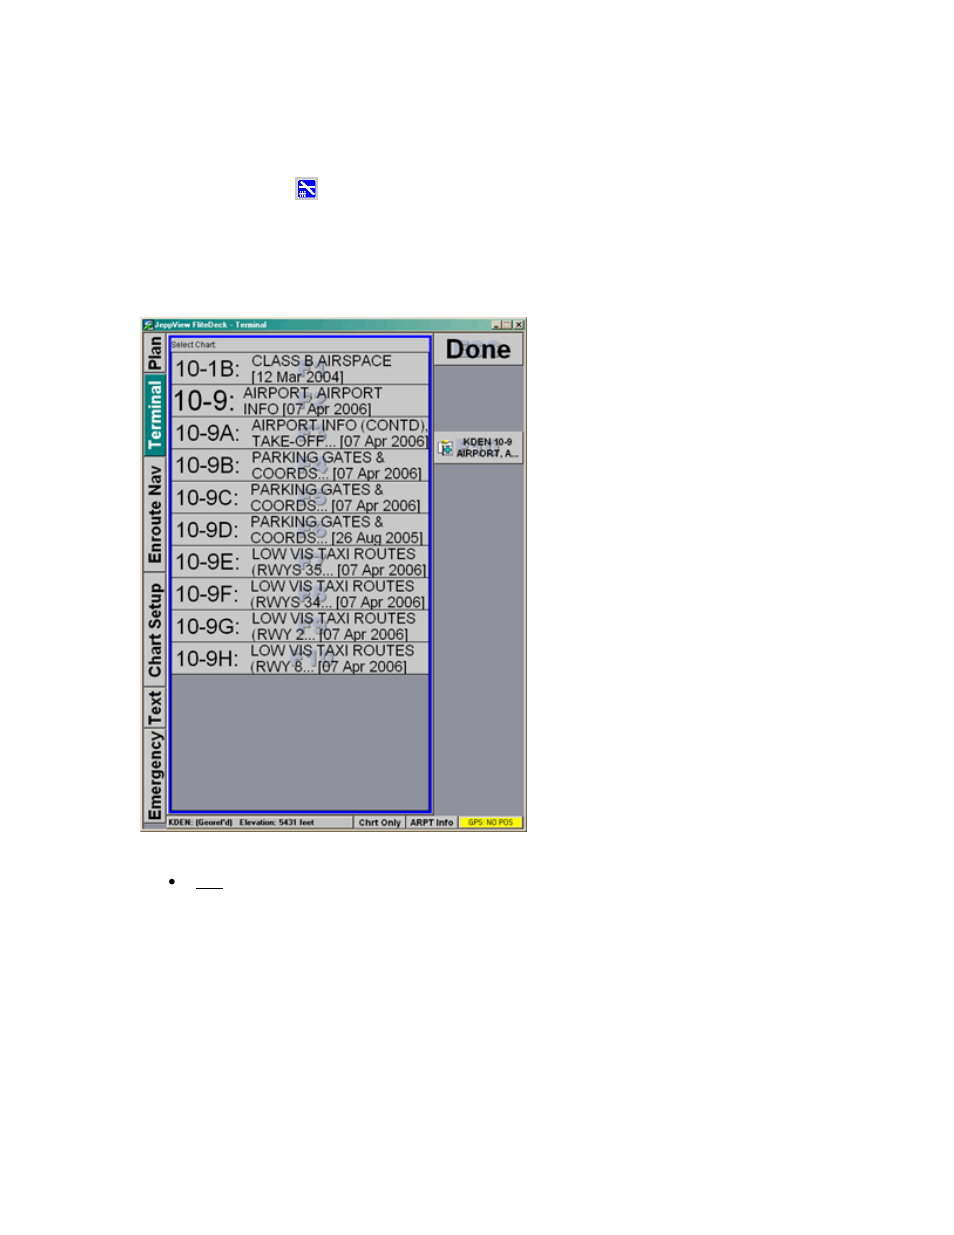Select chart 10-9H Low Vis Taxi Routes
The width and height of the screenshot is (954, 1235).
300,658
